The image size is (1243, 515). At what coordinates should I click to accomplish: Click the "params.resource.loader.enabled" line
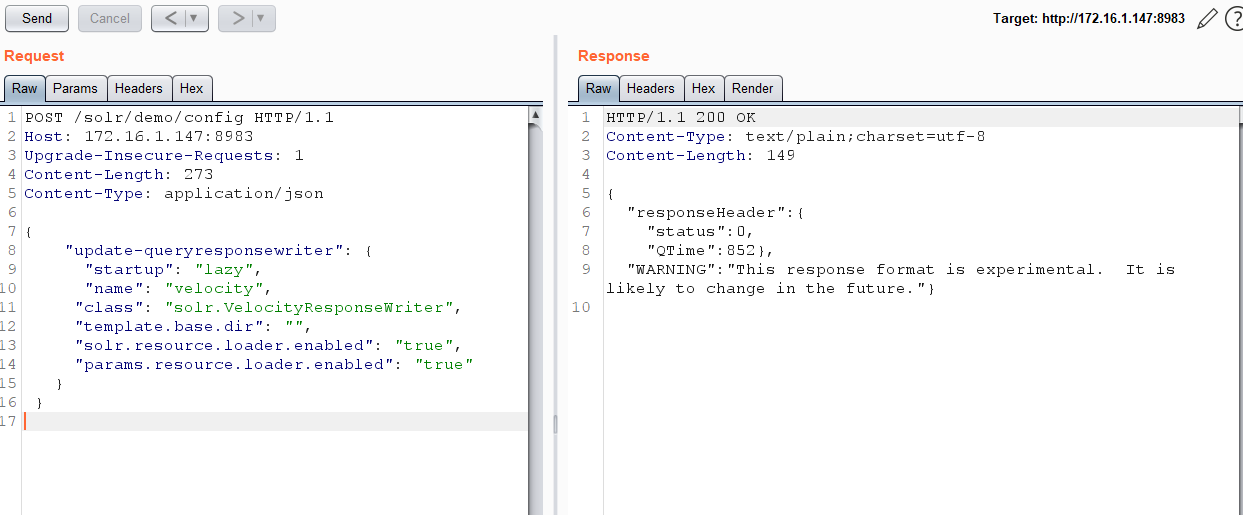274,364
